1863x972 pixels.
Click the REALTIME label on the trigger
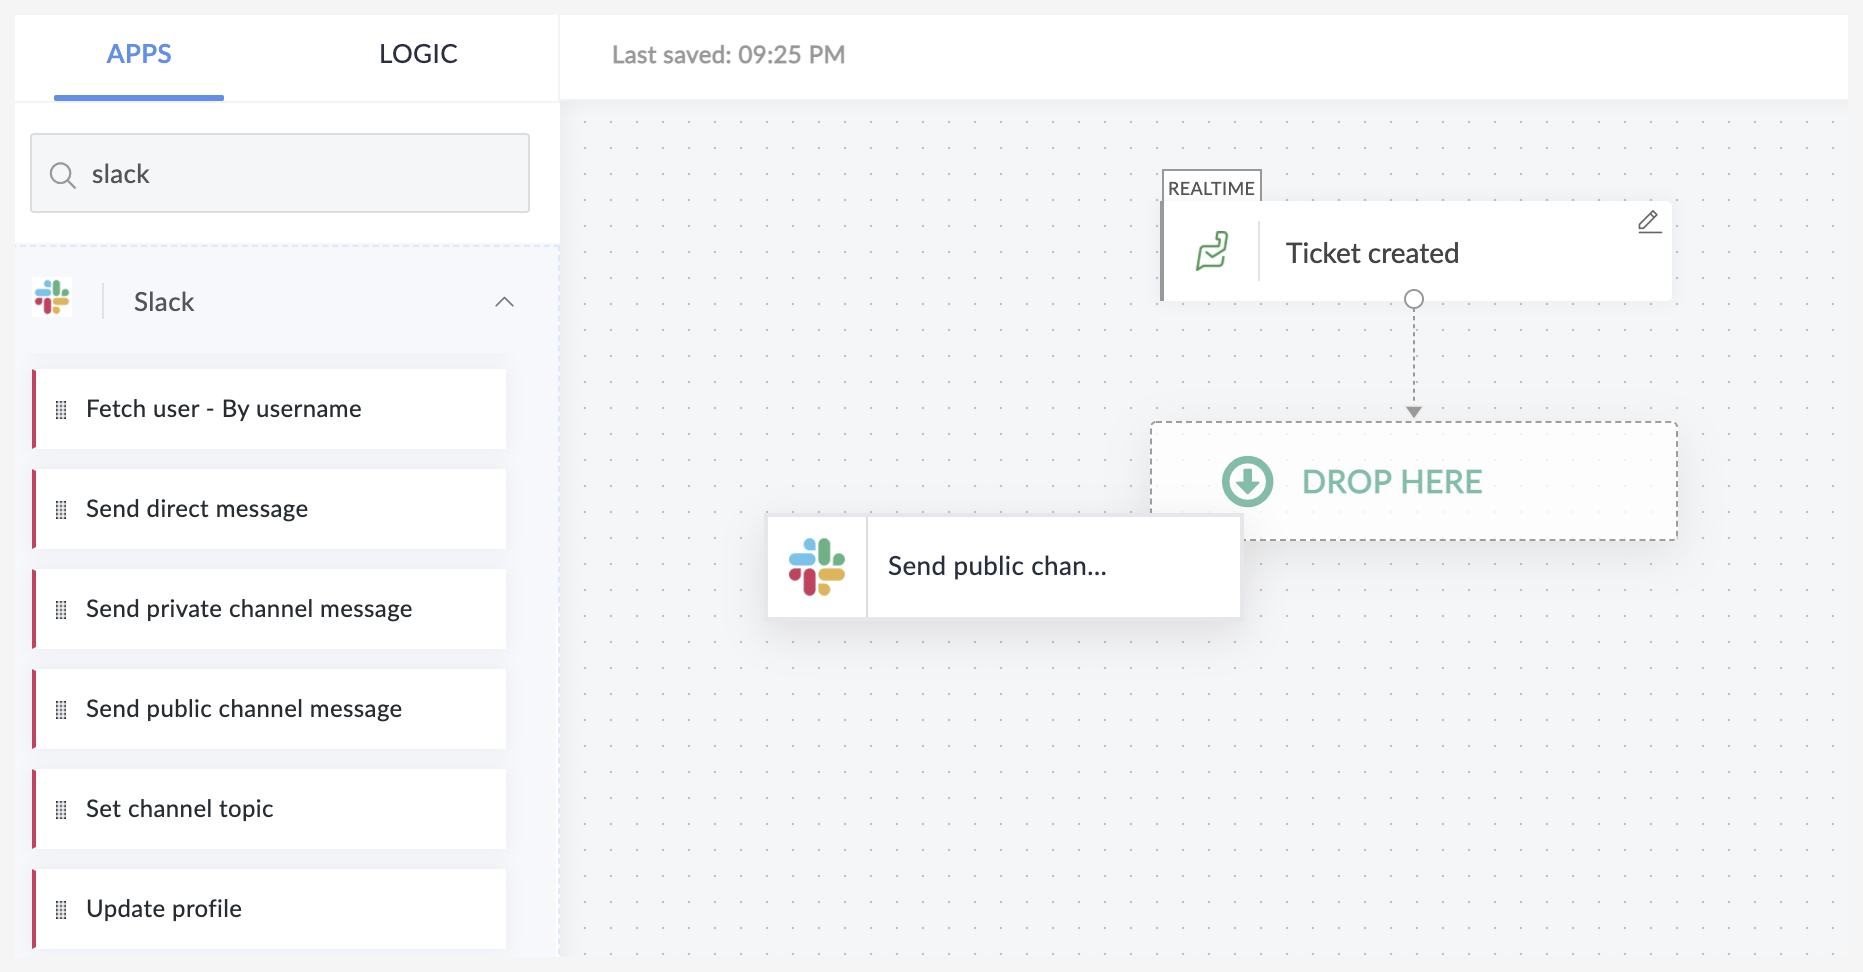point(1211,188)
